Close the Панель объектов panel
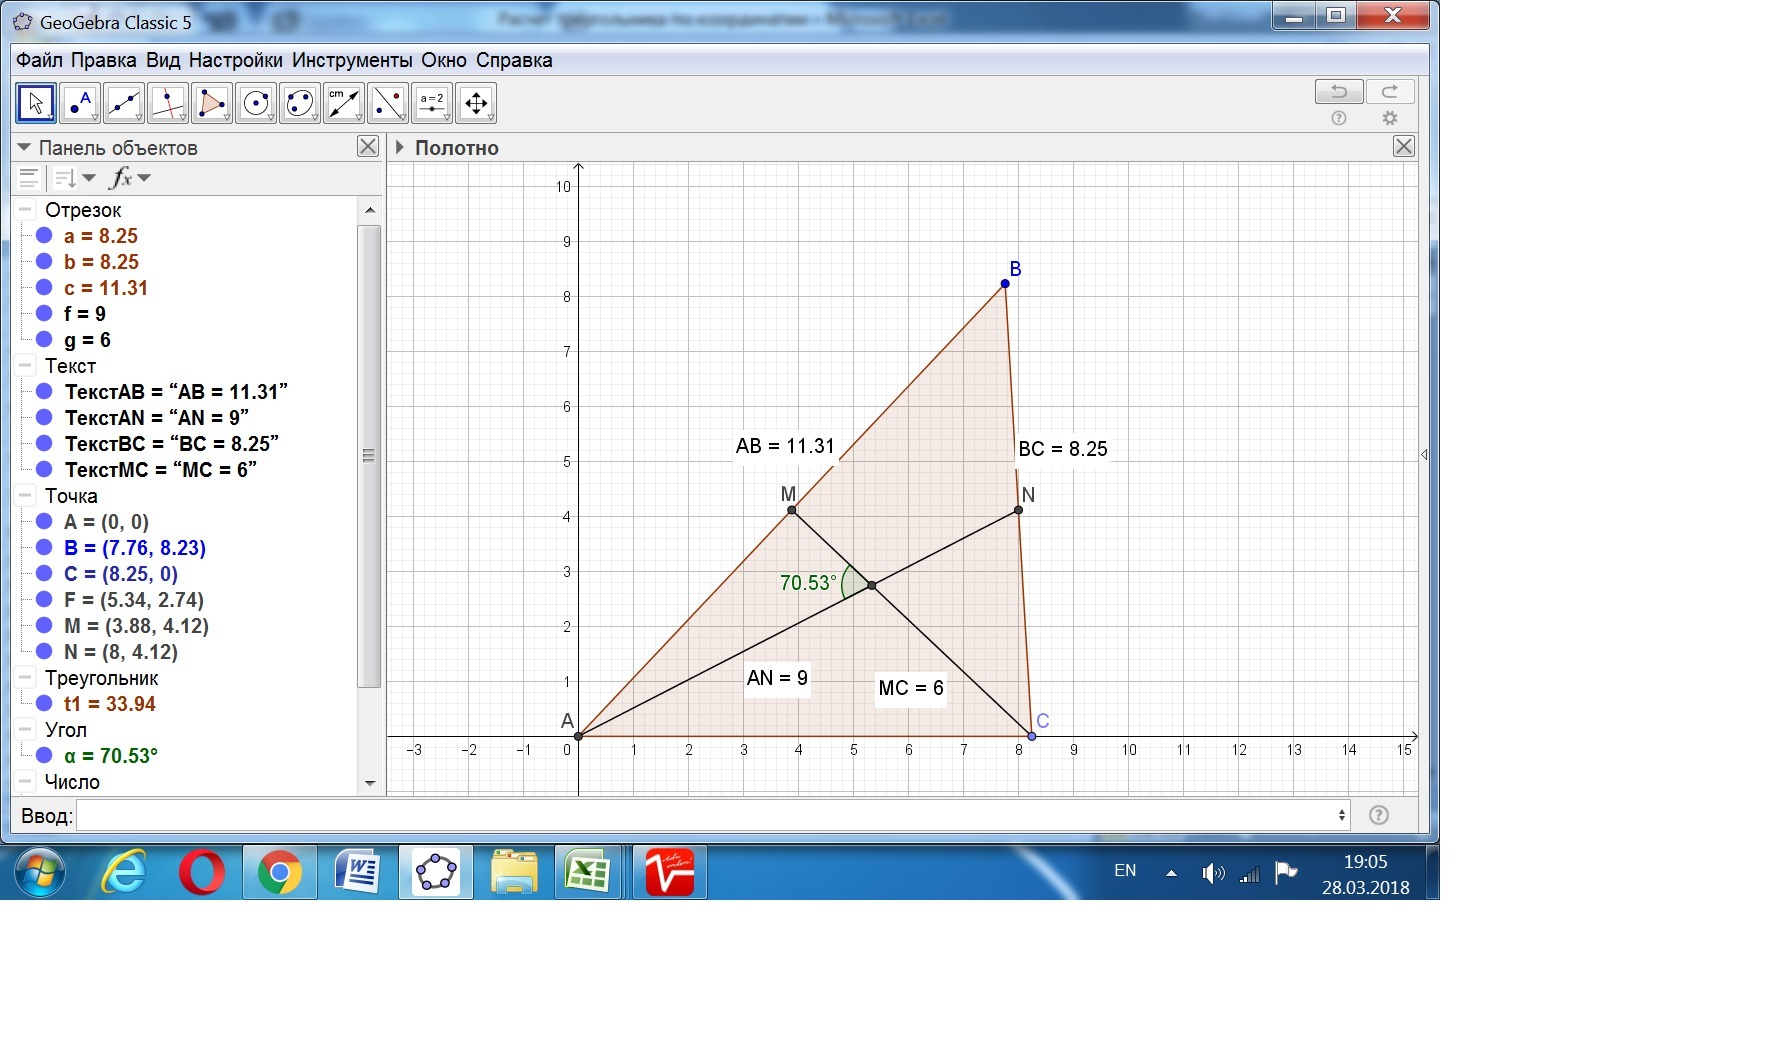 (x=368, y=147)
